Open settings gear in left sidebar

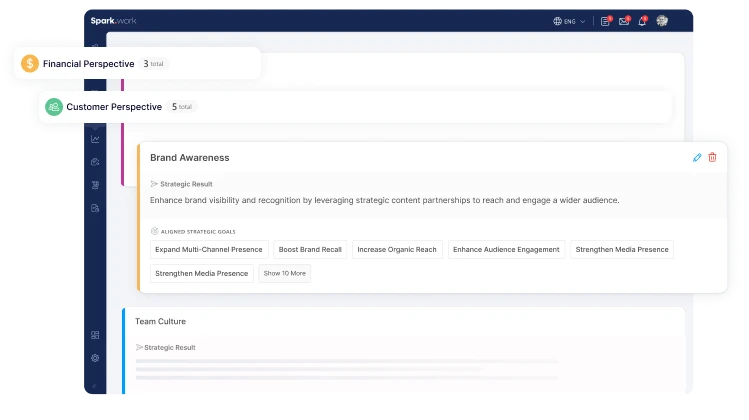(95, 357)
